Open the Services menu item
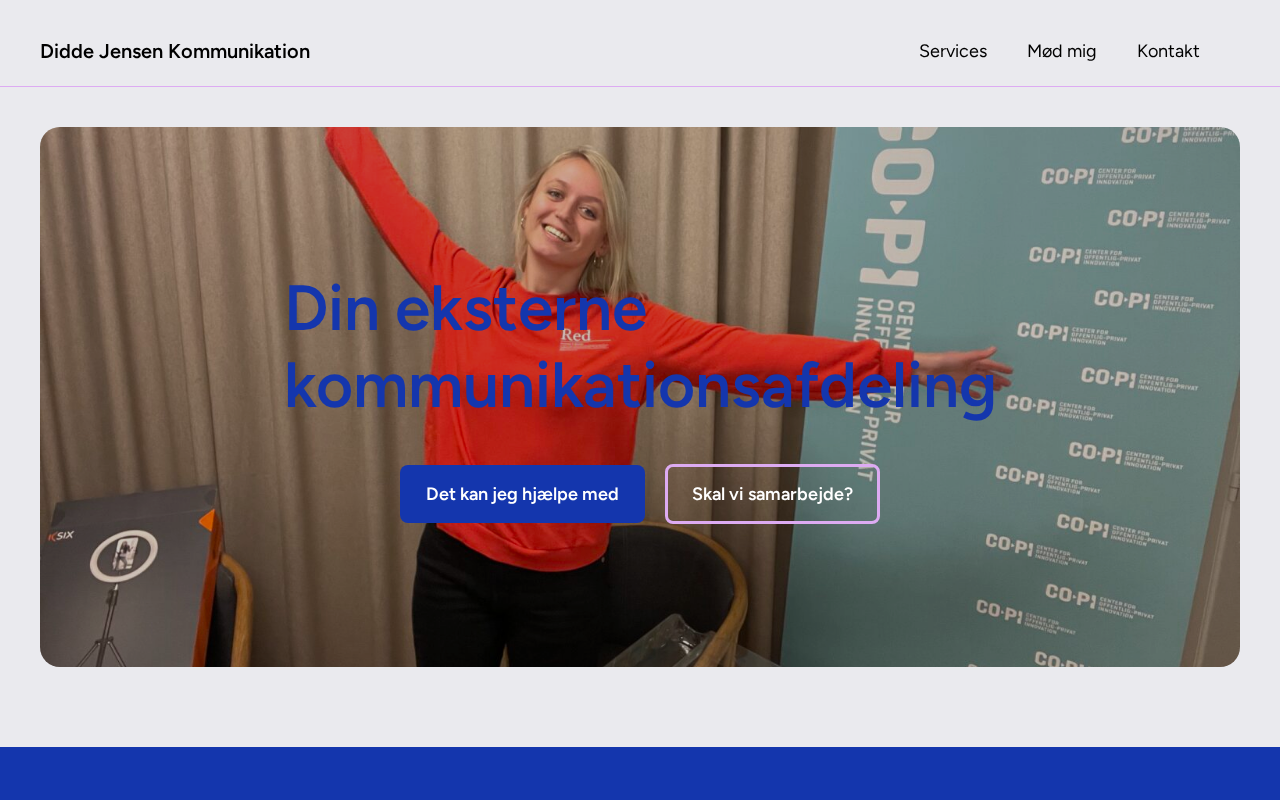 coord(953,51)
